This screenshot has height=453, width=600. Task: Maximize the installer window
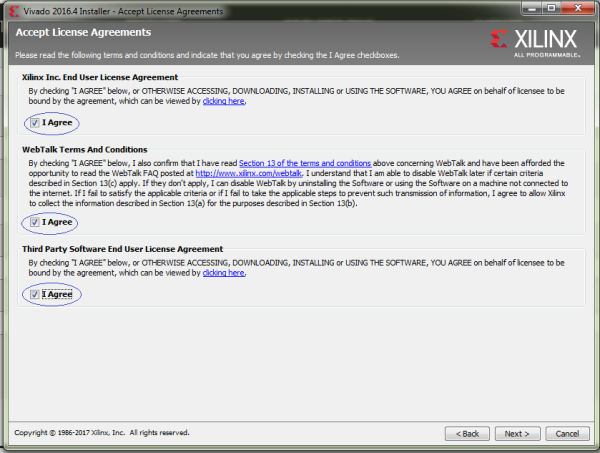click(551, 8)
